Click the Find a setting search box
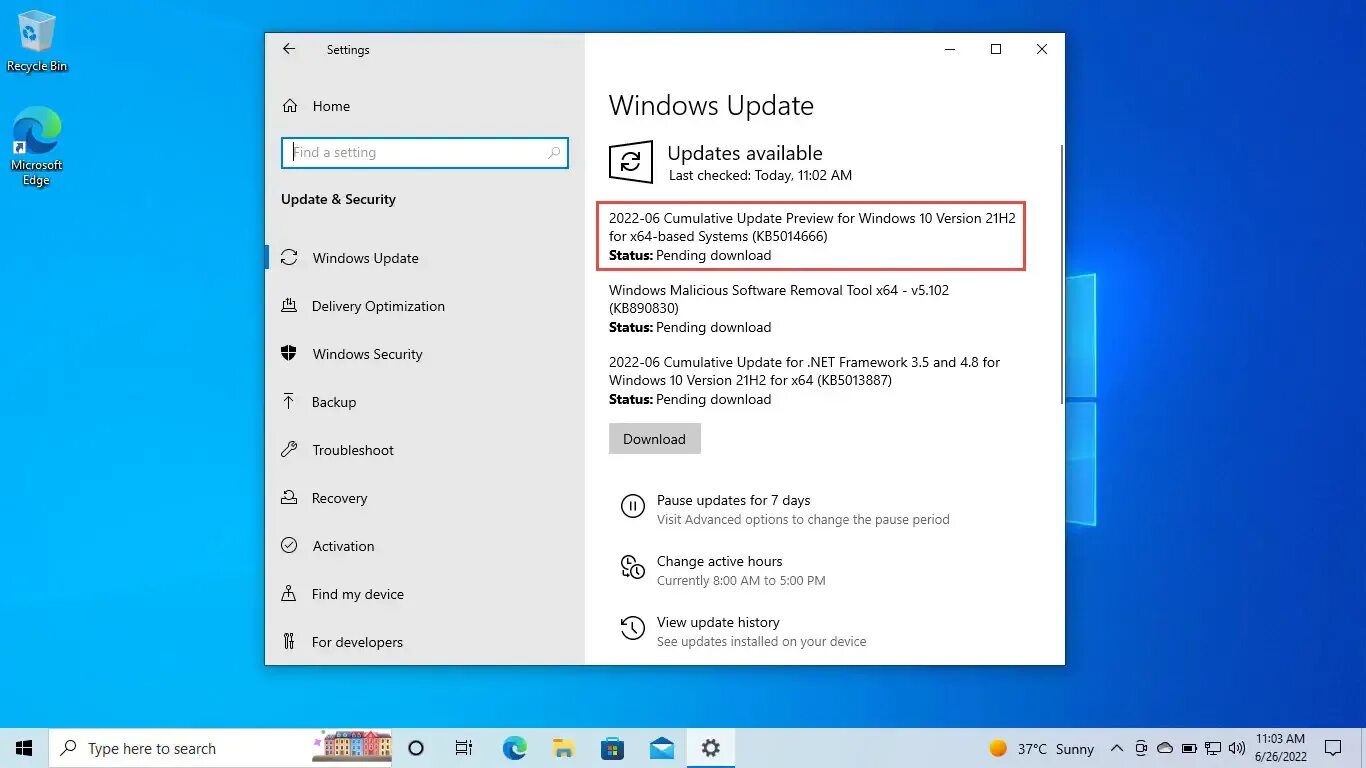 425,152
